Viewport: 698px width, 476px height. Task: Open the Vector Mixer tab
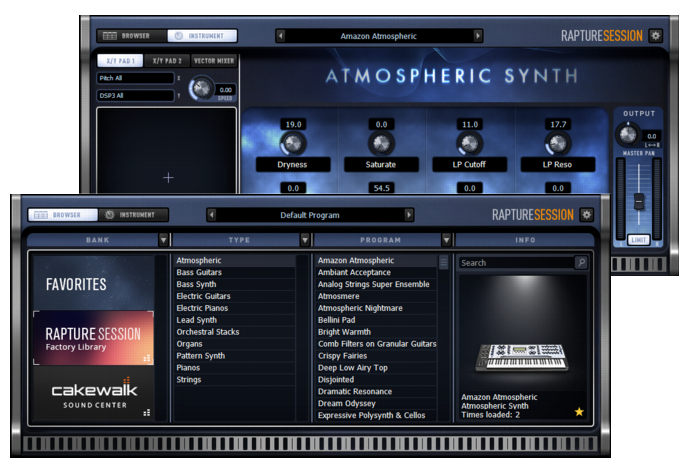(x=213, y=61)
